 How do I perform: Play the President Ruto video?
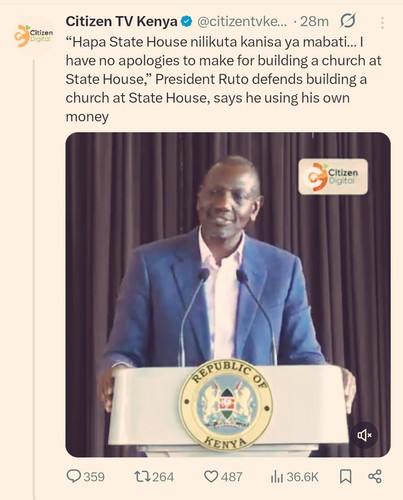228,295
